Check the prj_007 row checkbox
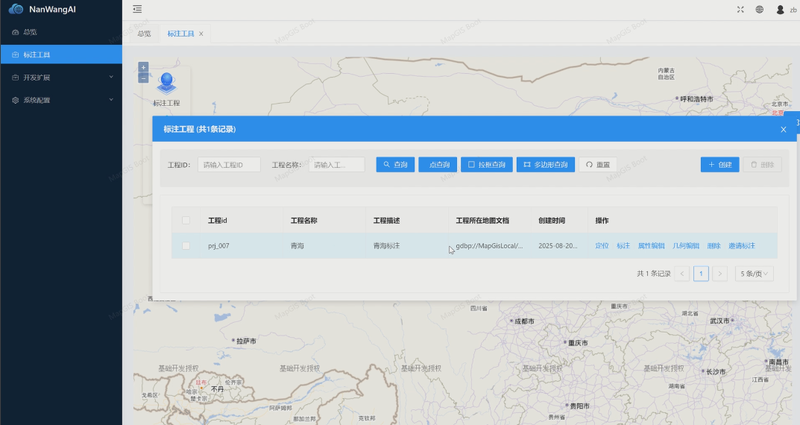Image resolution: width=800 pixels, height=425 pixels. [186, 245]
